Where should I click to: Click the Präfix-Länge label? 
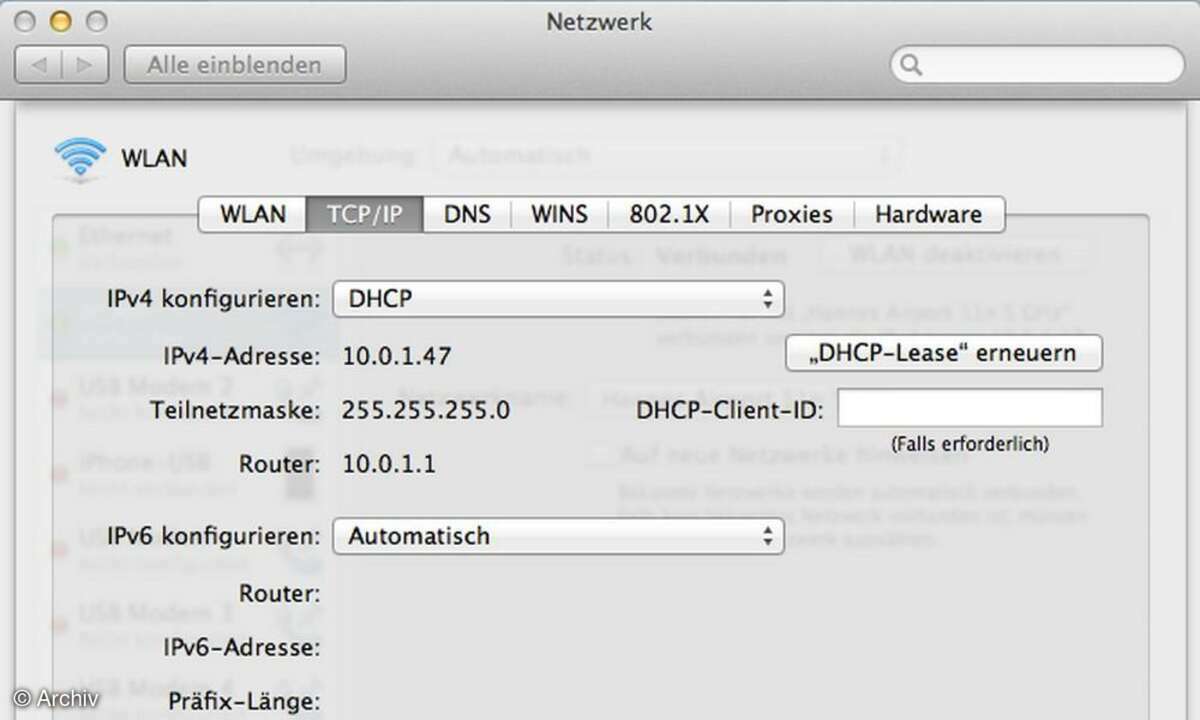pyautogui.click(x=245, y=700)
